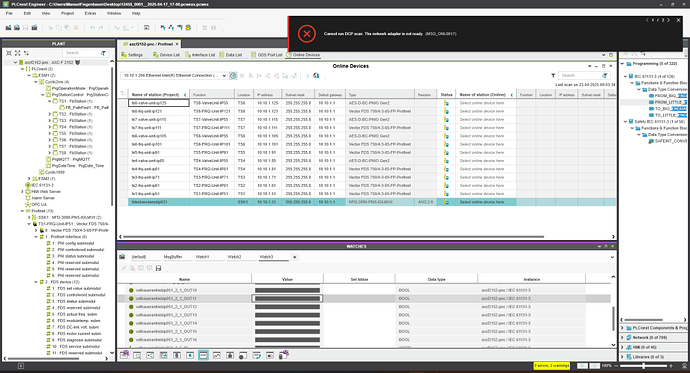This screenshot has width=690, height=373.
Task: Open the Extras menu
Action: point(90,13)
